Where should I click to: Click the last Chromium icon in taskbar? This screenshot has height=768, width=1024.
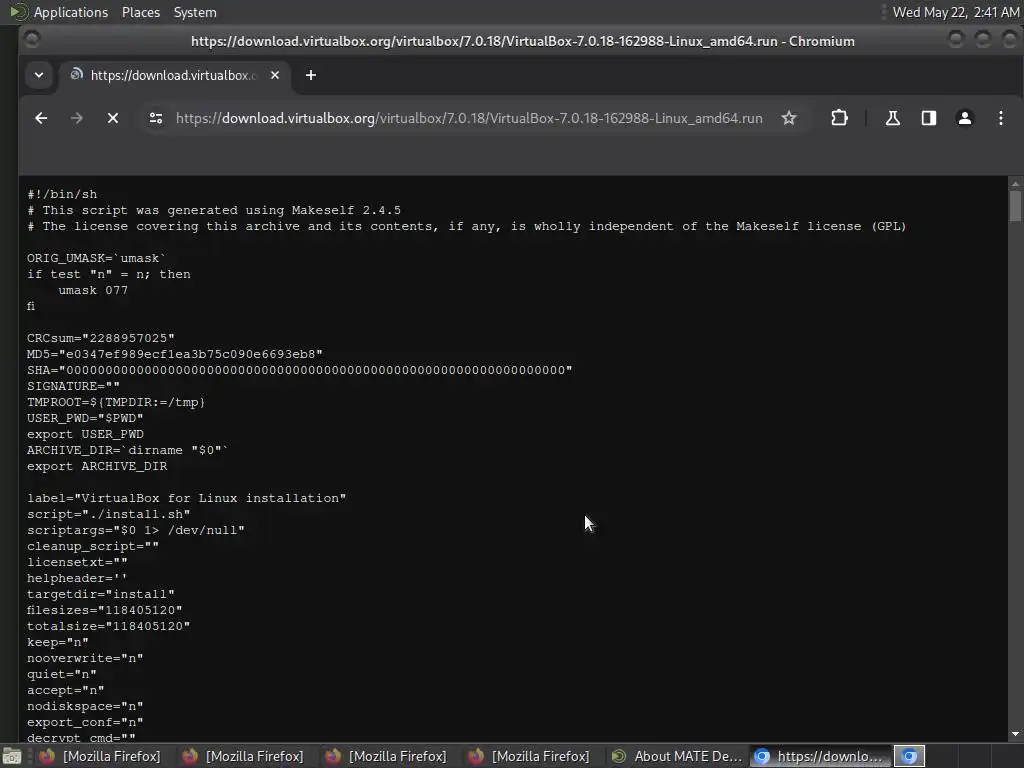click(909, 756)
